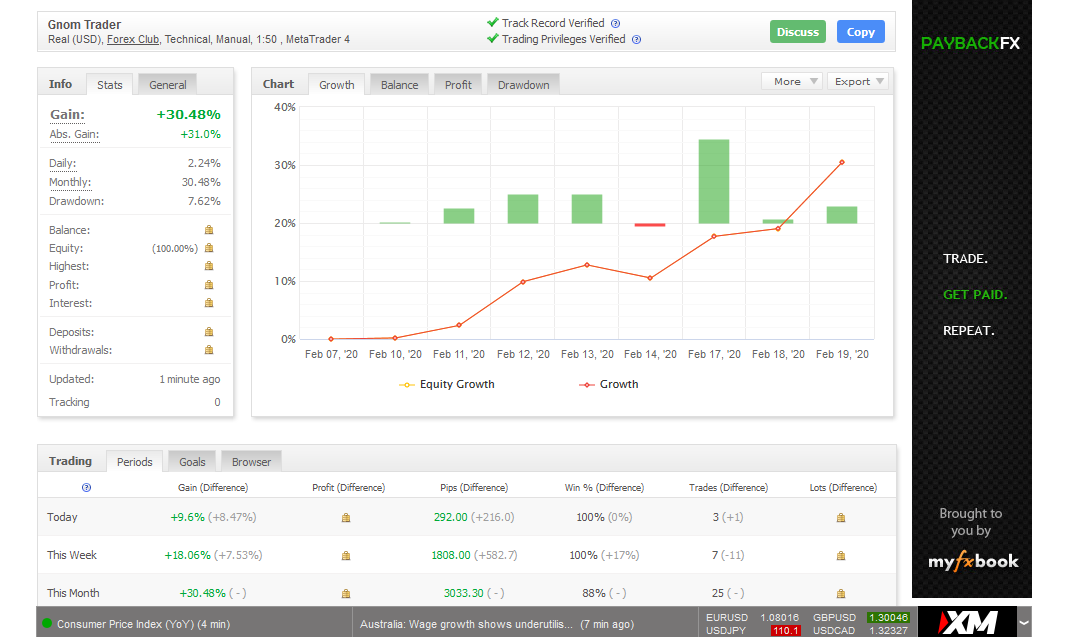Open the More dropdown on chart
Image resolution: width=1070 pixels, height=637 pixels.
coord(792,81)
